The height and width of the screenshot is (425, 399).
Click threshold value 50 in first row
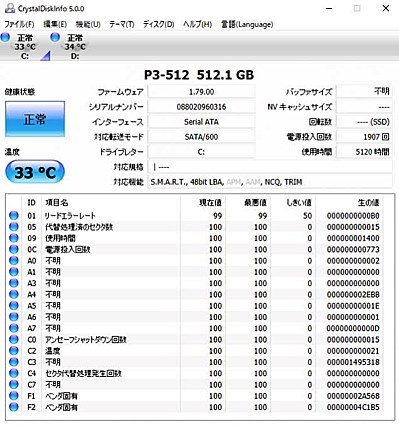[x=307, y=216]
